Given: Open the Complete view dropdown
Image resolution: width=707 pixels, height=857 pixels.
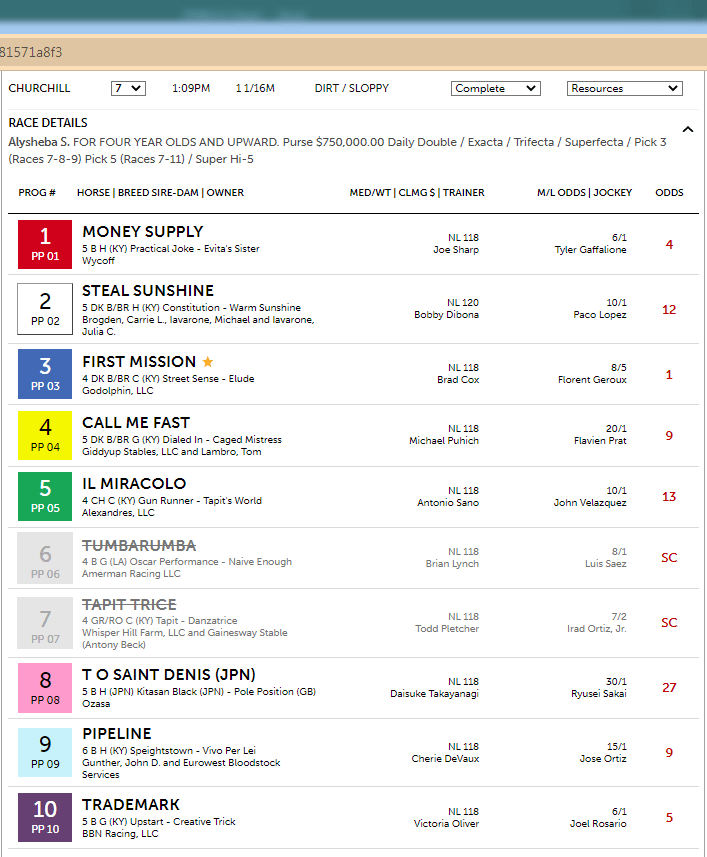Looking at the screenshot, I should pyautogui.click(x=496, y=89).
